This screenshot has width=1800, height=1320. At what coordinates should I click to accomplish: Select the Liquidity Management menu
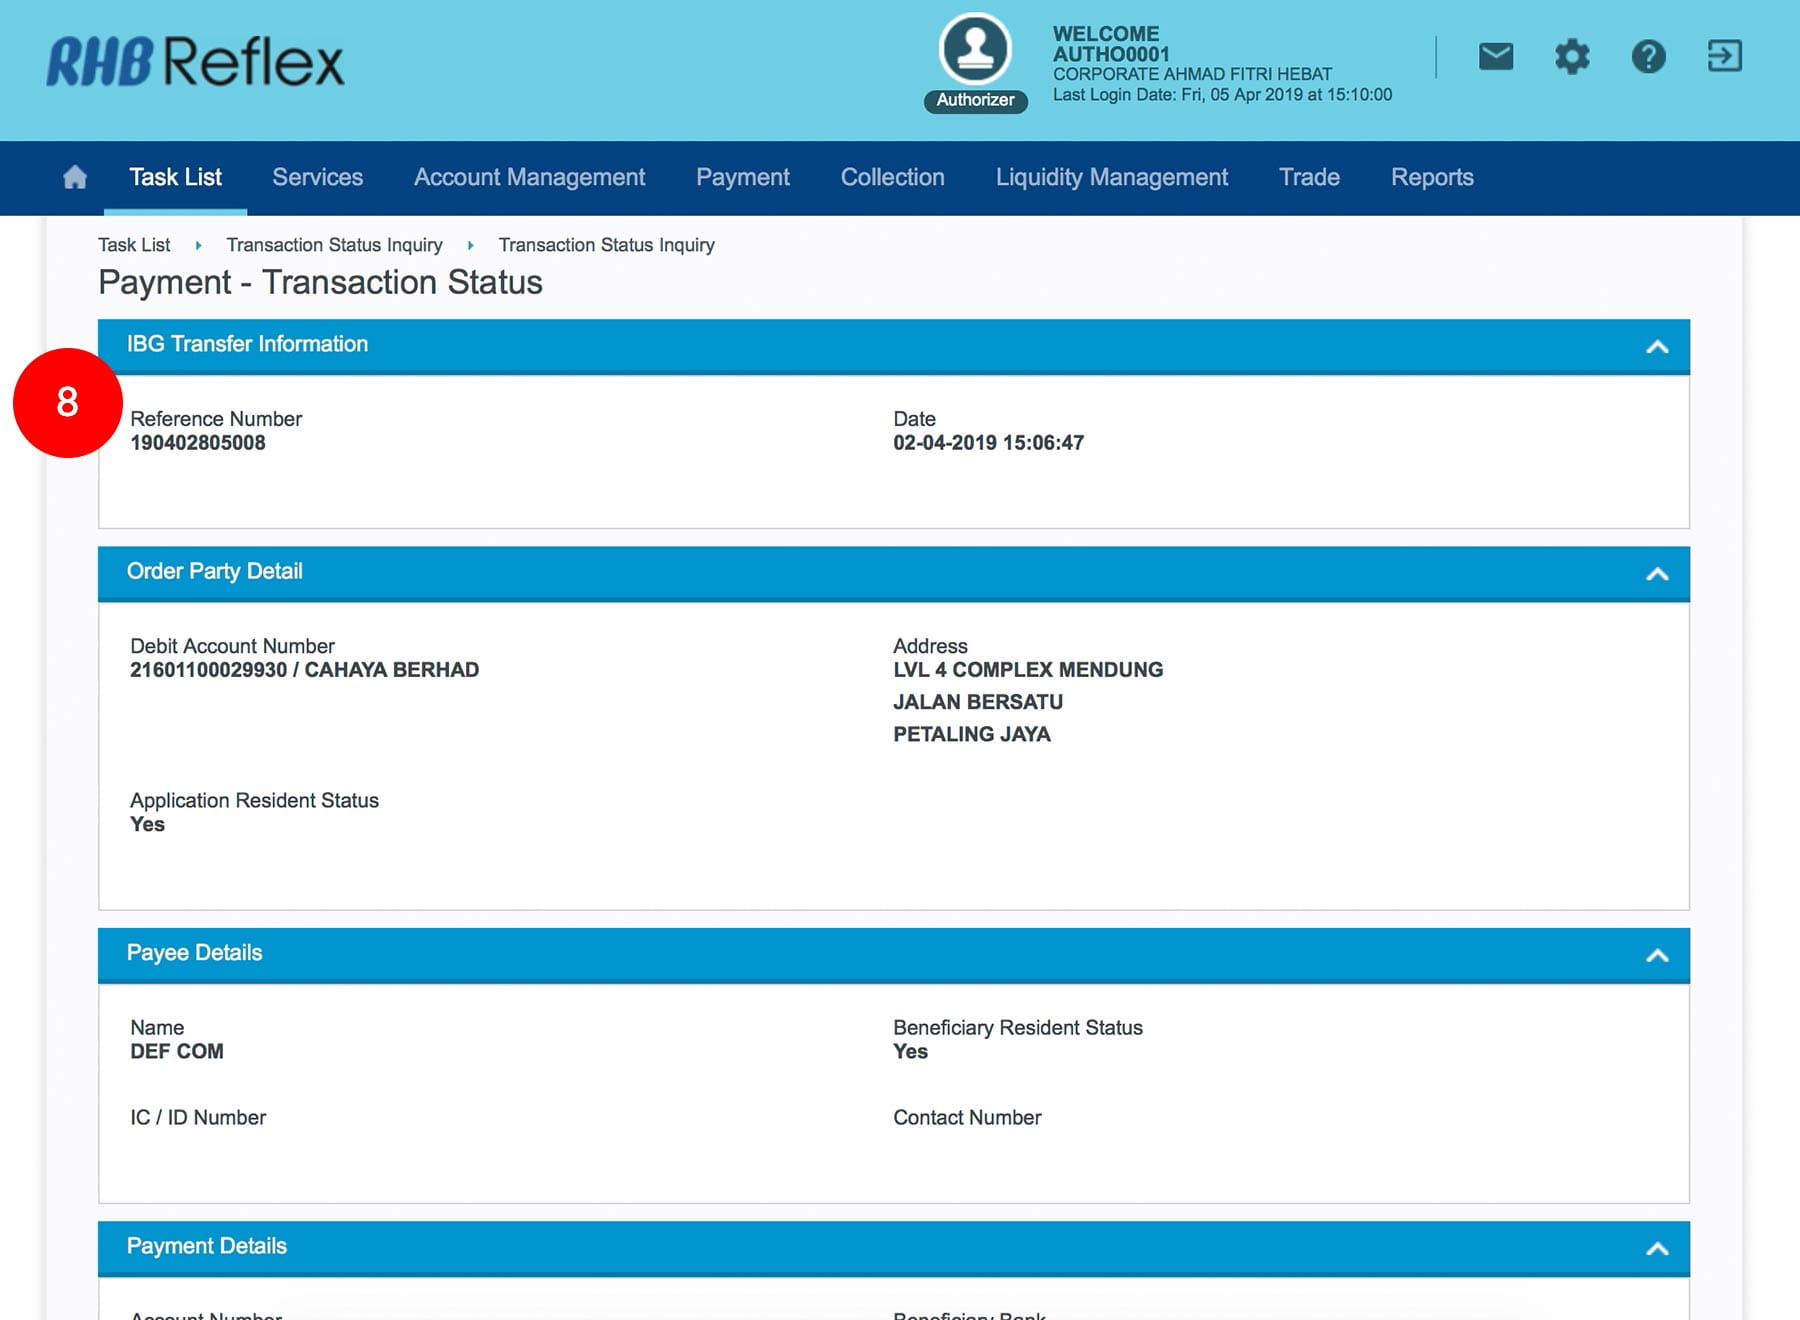click(1111, 178)
